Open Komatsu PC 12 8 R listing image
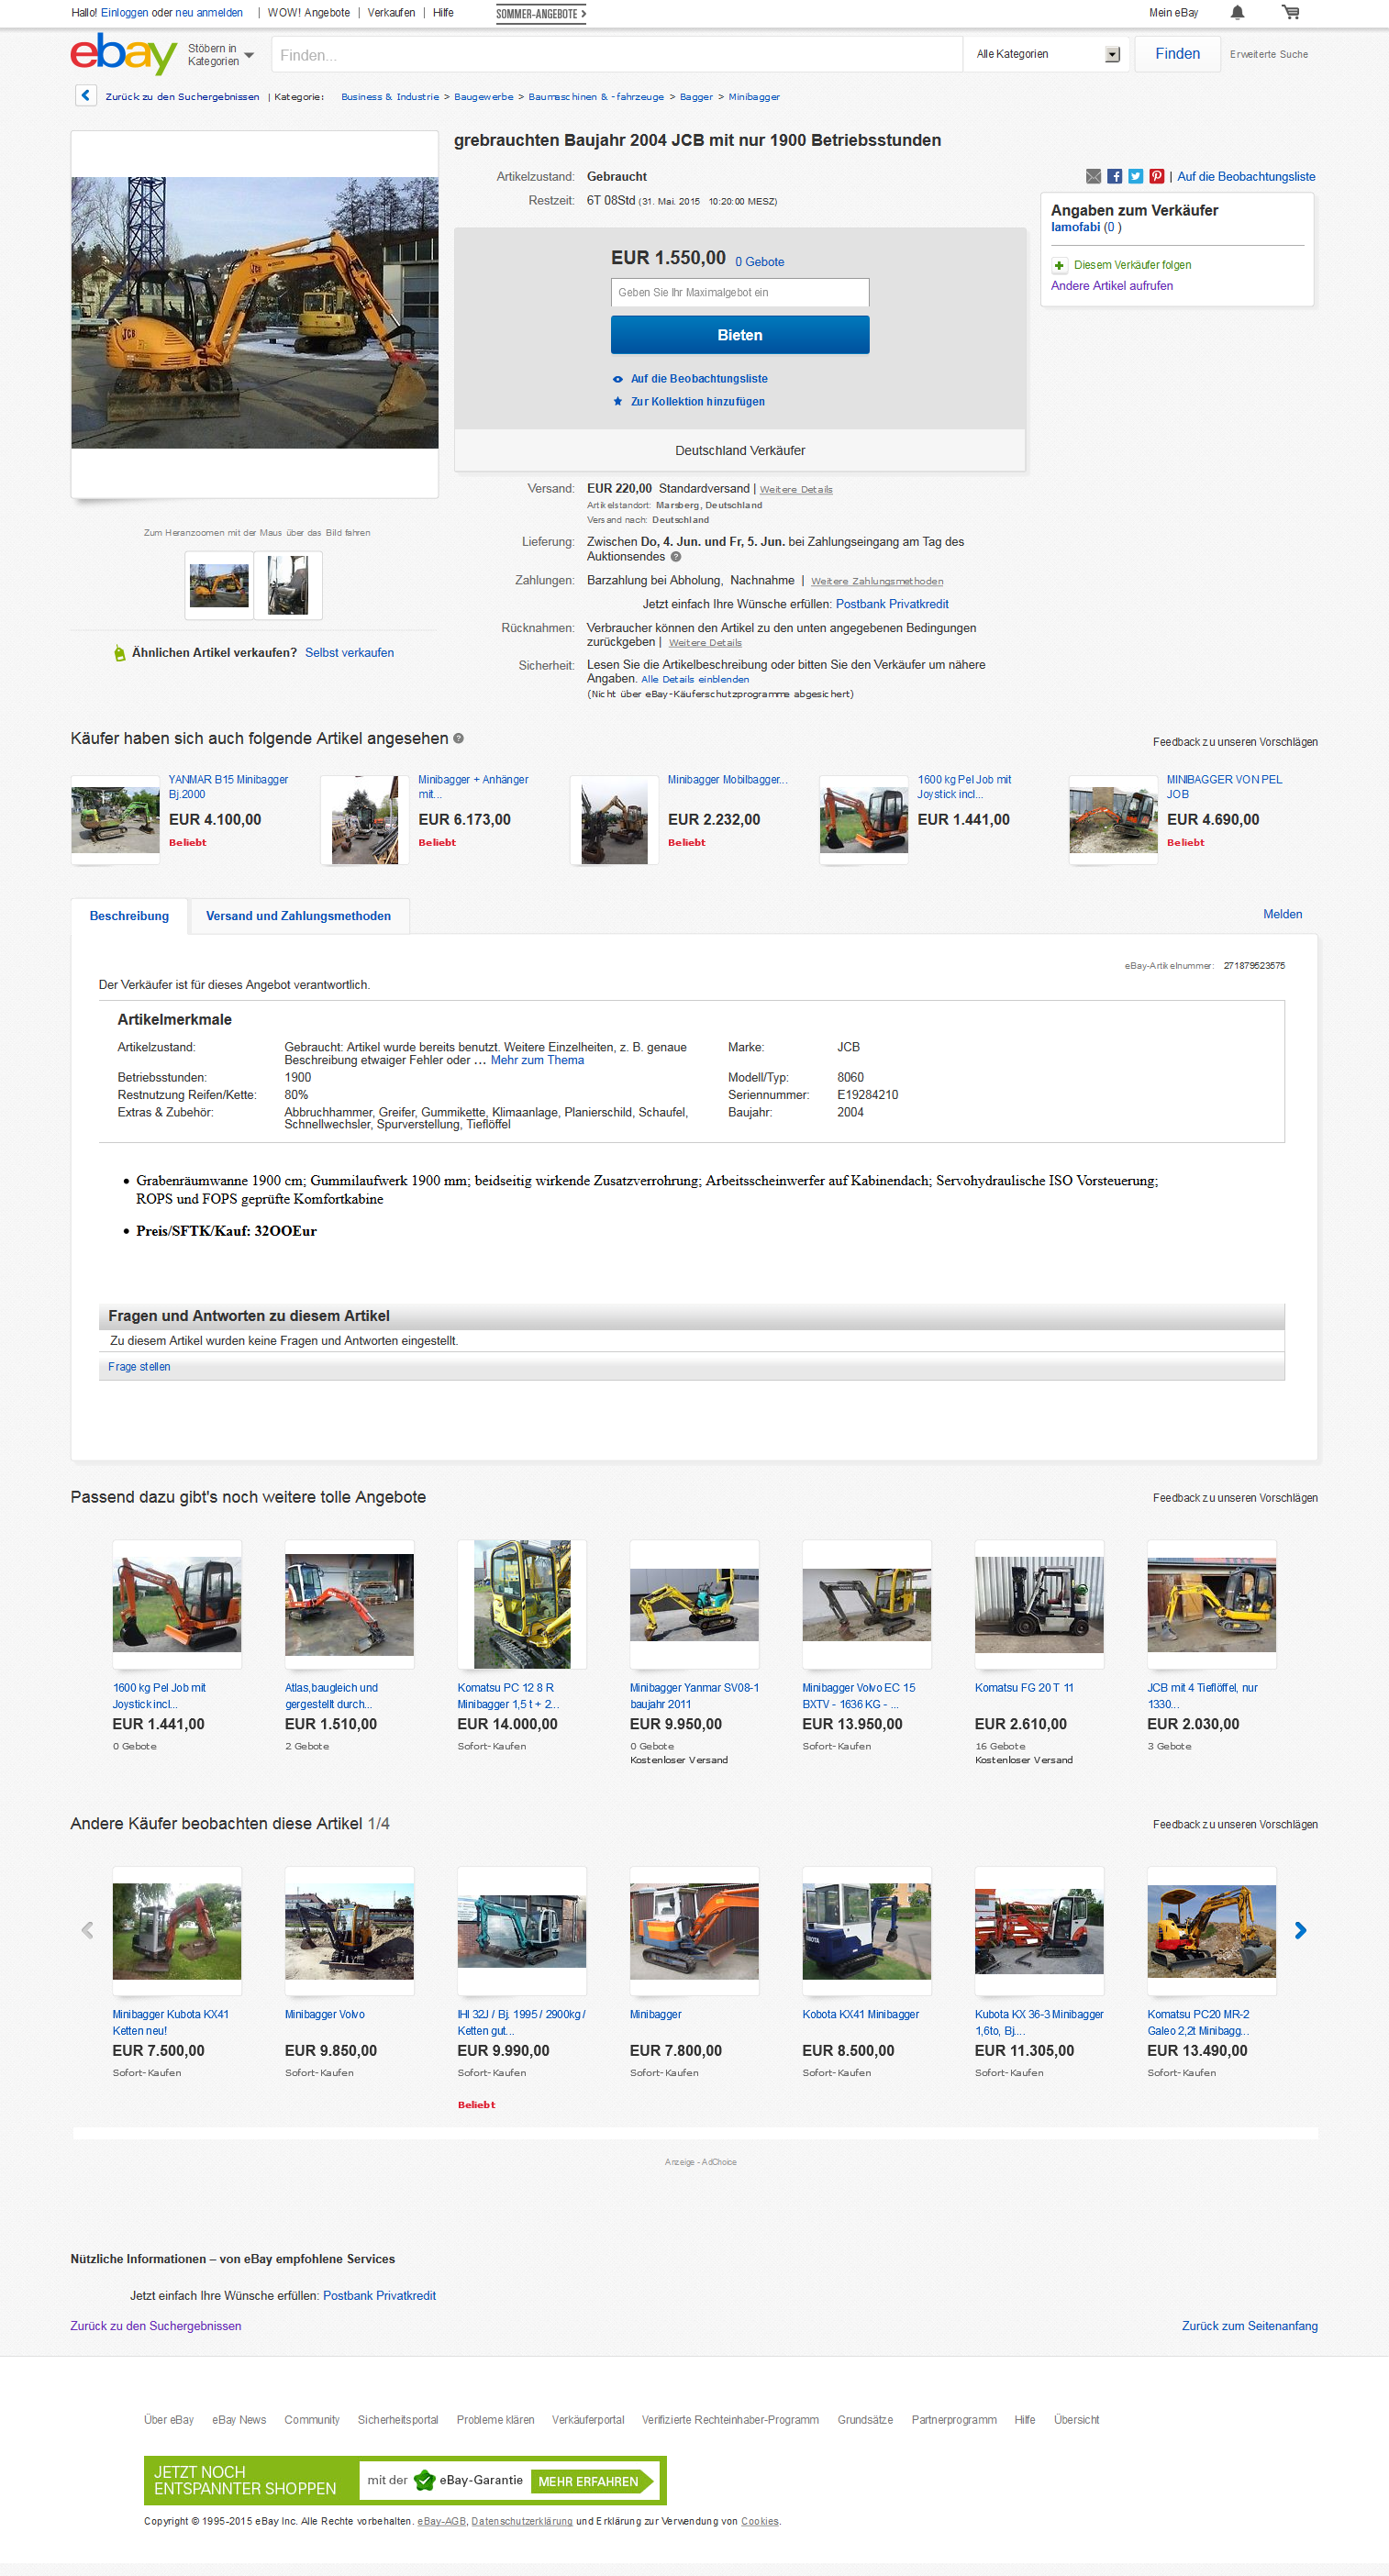The image size is (1389, 2576). click(x=522, y=1604)
